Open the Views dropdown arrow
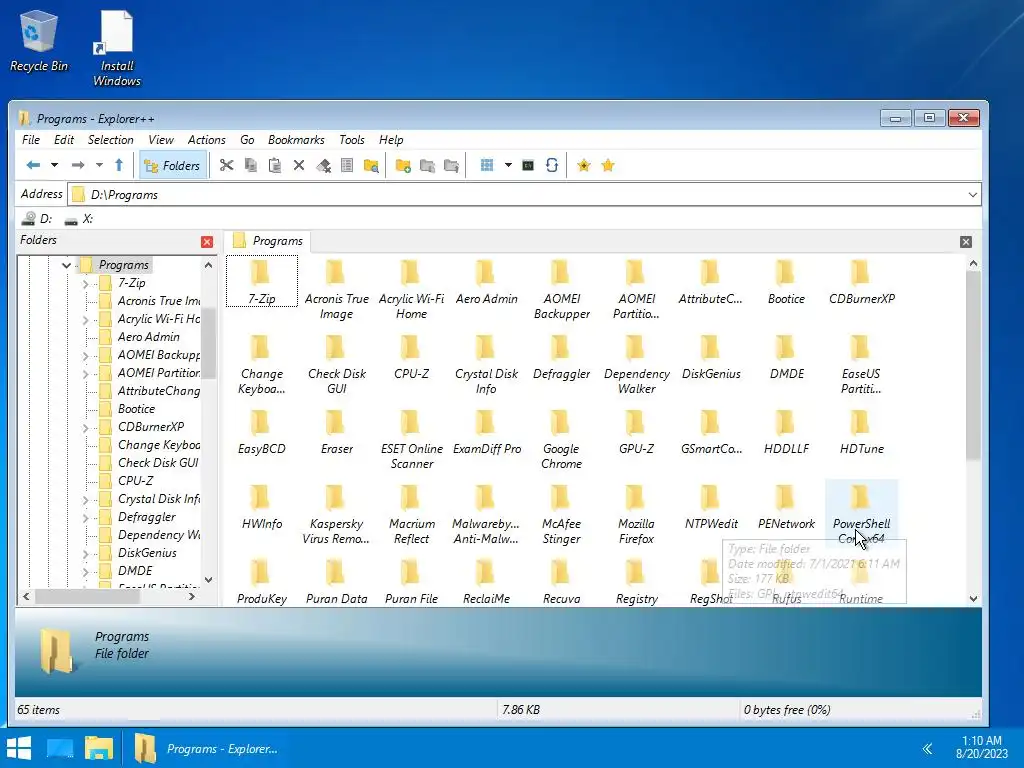Image resolution: width=1024 pixels, height=768 pixels. [508, 165]
